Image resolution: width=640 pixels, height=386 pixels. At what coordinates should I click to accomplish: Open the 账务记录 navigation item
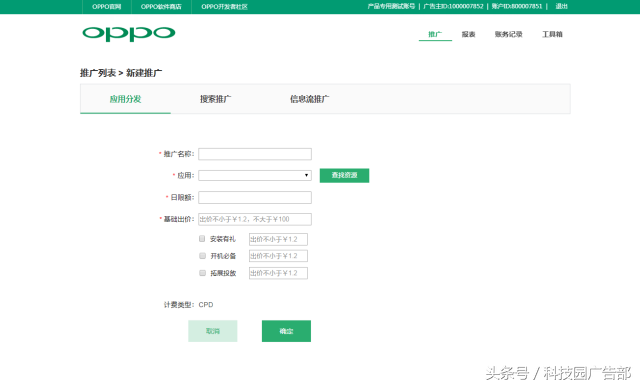(x=509, y=34)
